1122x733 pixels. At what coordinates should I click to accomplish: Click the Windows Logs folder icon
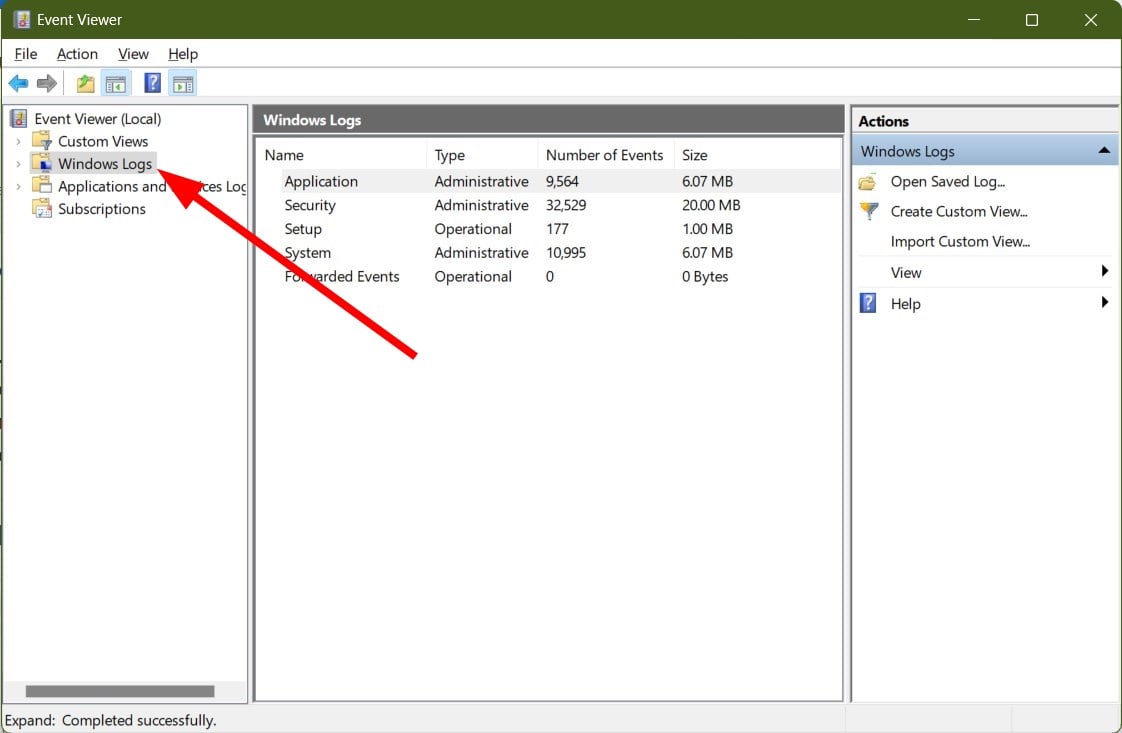pyautogui.click(x=42, y=163)
